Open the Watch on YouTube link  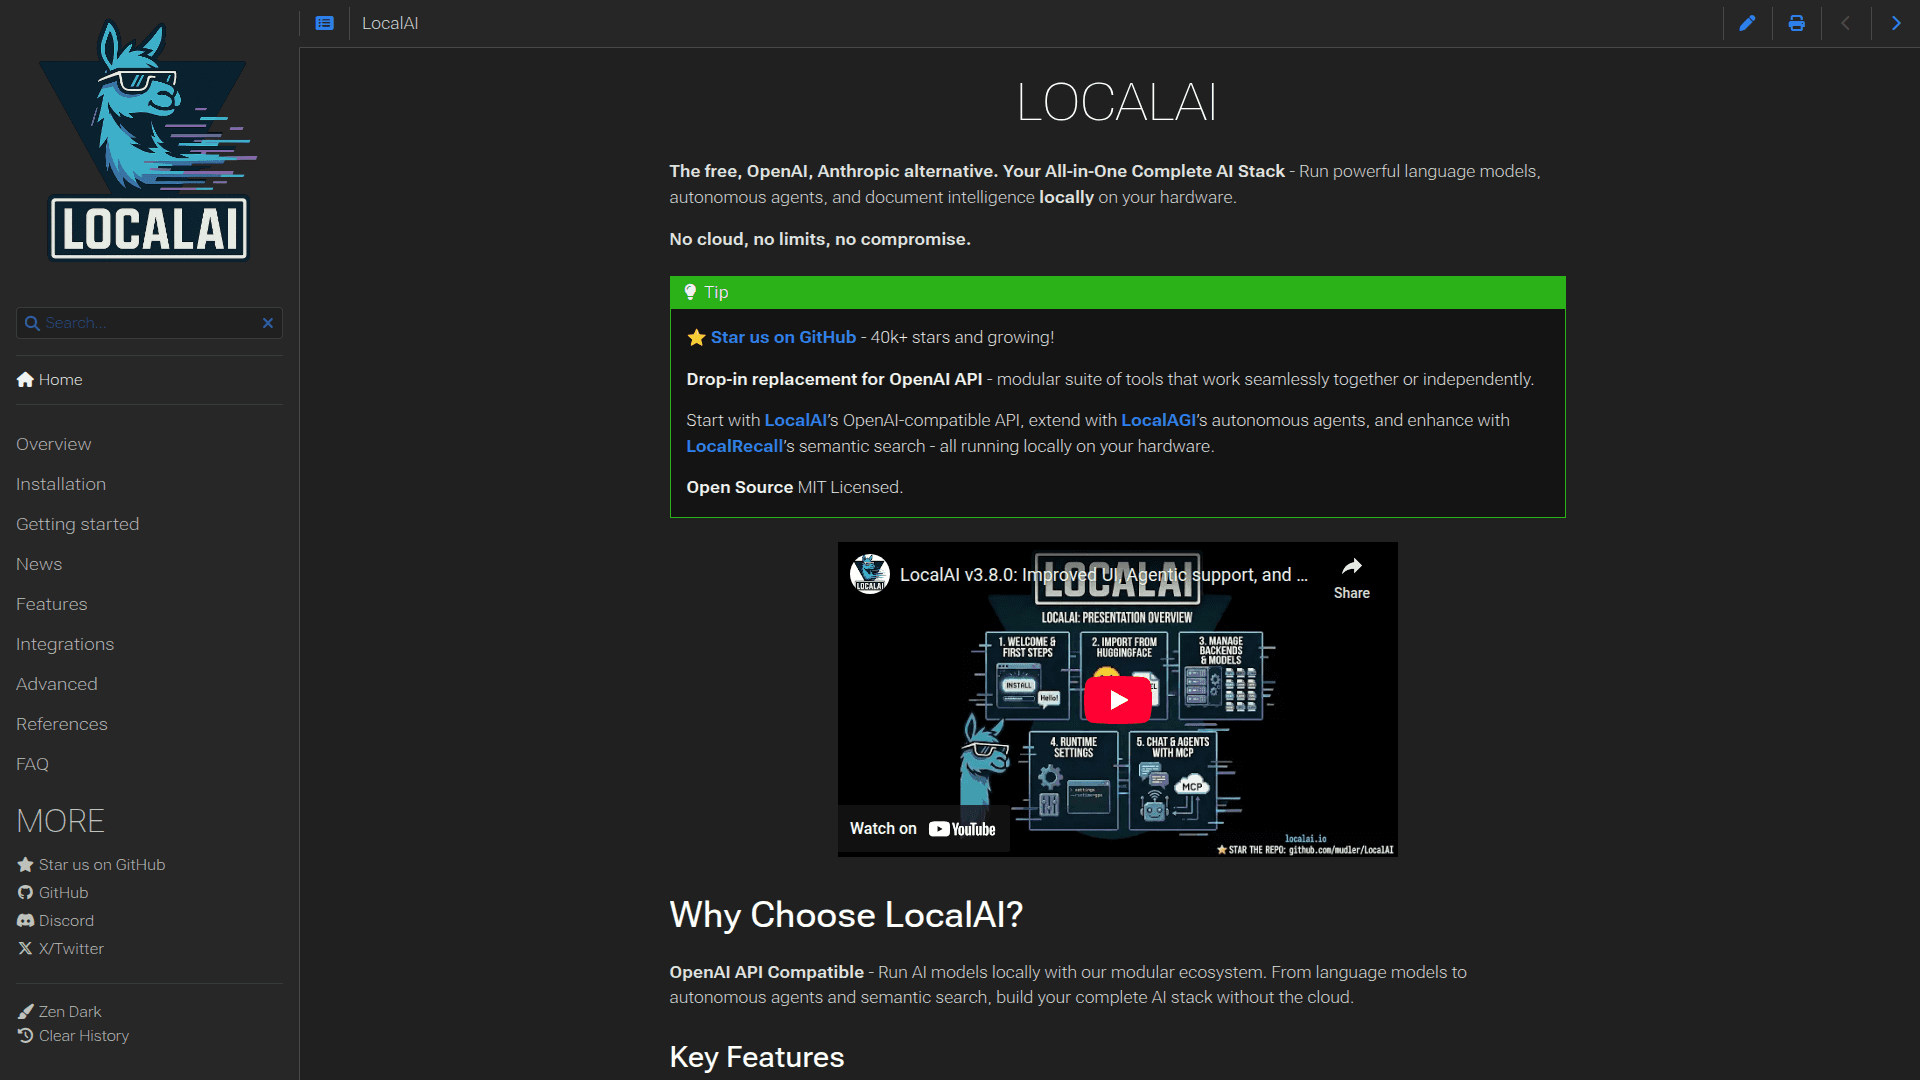click(922, 828)
